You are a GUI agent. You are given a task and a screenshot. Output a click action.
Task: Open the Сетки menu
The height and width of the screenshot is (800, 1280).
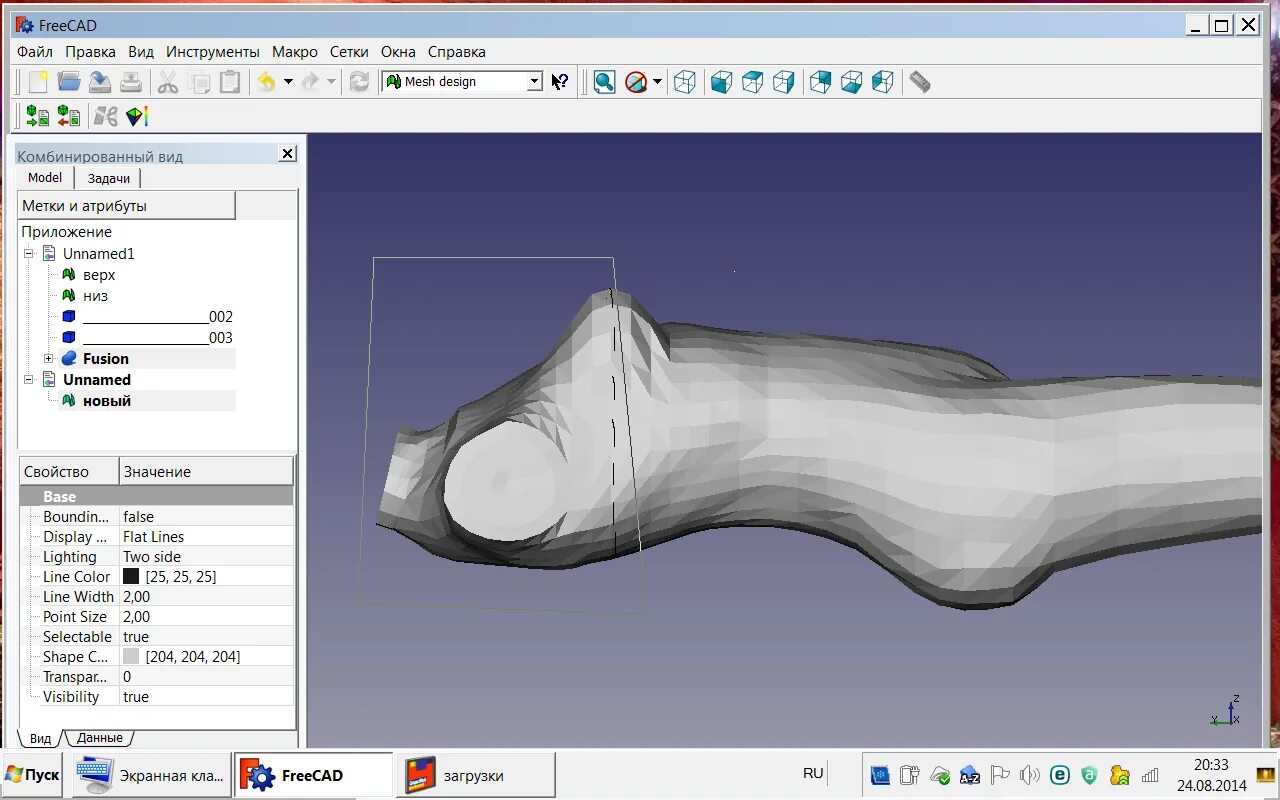pyautogui.click(x=349, y=52)
